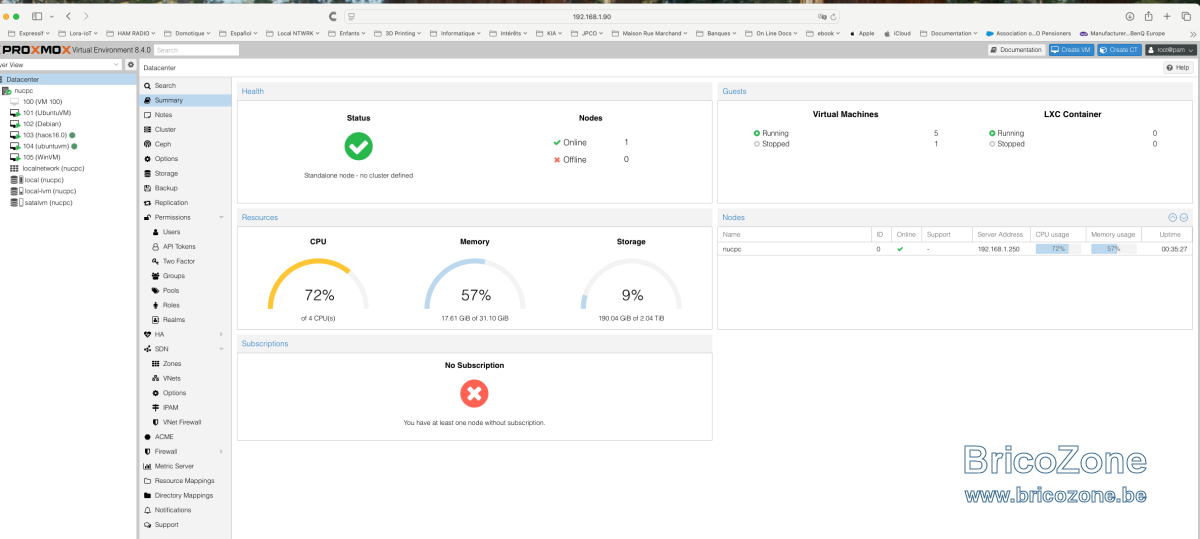Image resolution: width=1200 pixels, height=539 pixels.
Task: Open the HA section
Action: 184,334
